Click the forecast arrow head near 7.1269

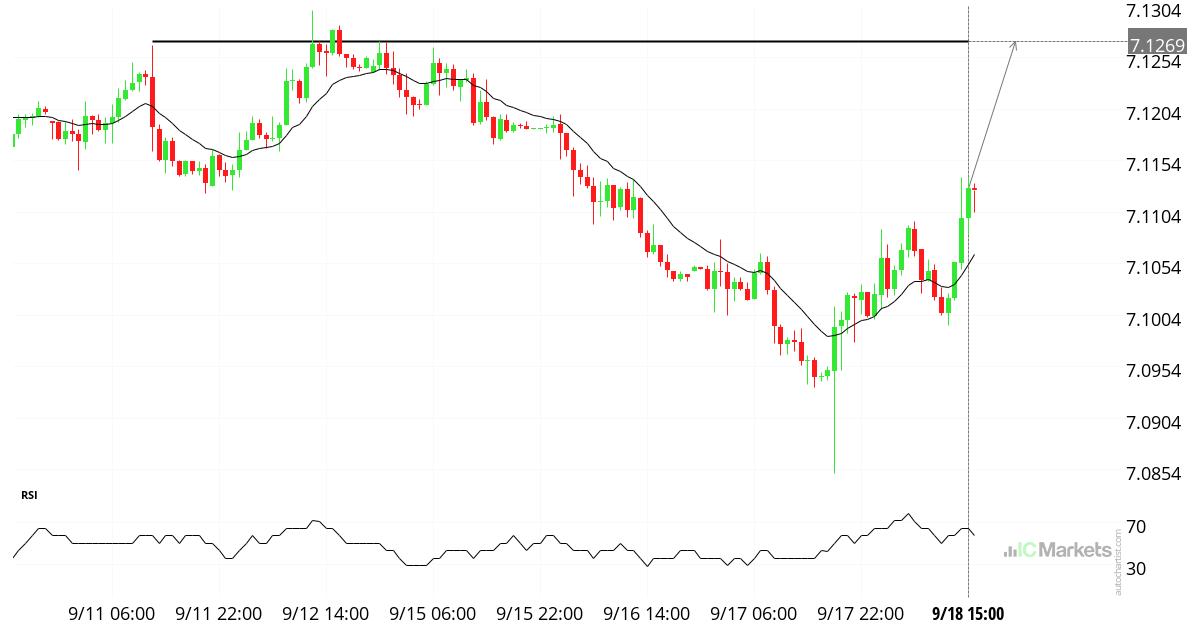(x=1015, y=43)
